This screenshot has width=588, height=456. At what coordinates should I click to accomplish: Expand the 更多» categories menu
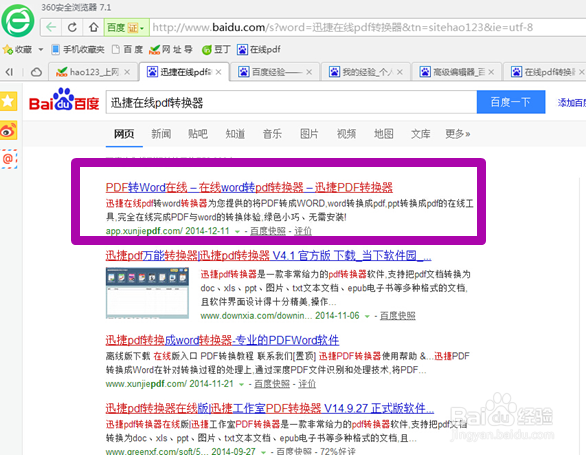point(458,134)
